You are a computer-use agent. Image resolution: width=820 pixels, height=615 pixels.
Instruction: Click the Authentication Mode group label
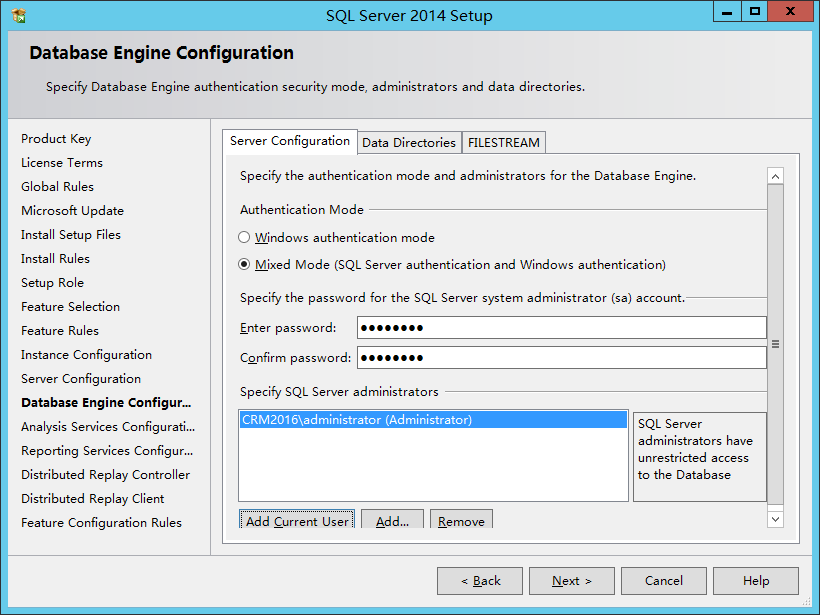click(302, 210)
